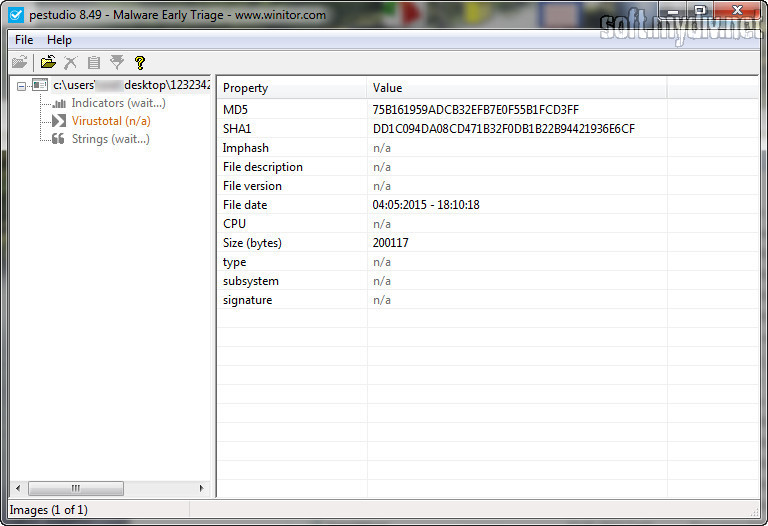Click the file icon beside c:\users path
The height and width of the screenshot is (526, 768).
pos(40,85)
